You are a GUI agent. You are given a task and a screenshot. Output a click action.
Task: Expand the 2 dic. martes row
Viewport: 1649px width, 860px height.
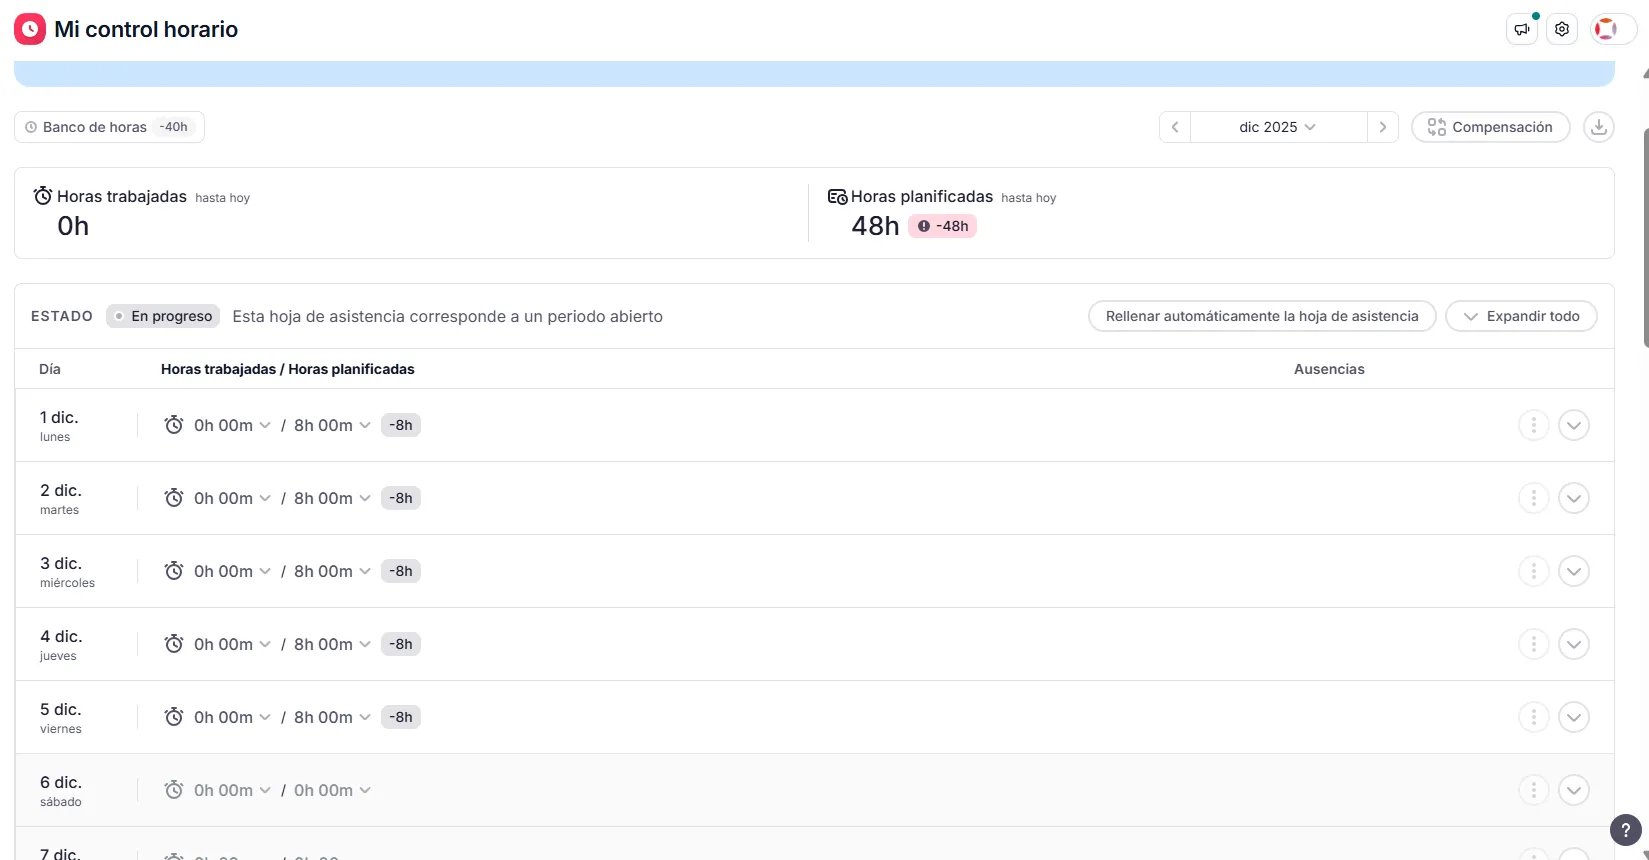1573,498
